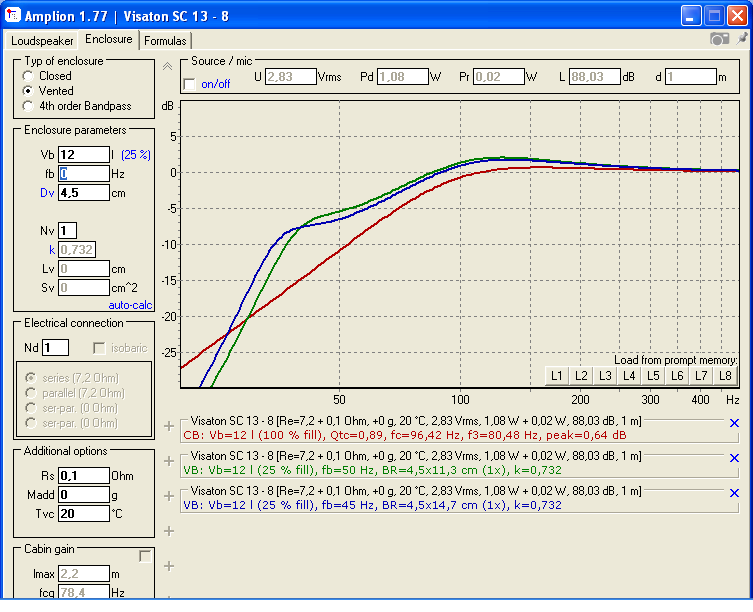This screenshot has width=753, height=612.
Task: Click the Vb volume input field
Action: (84, 155)
